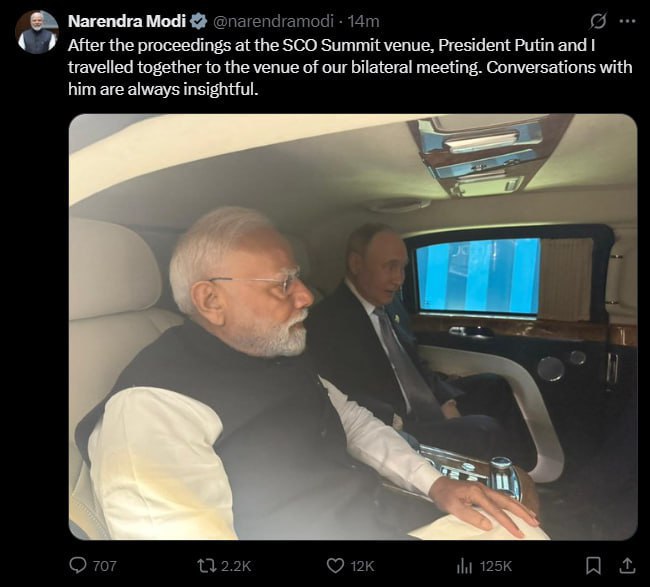Open the attached car photo
This screenshot has width=650, height=587.
coord(352,326)
